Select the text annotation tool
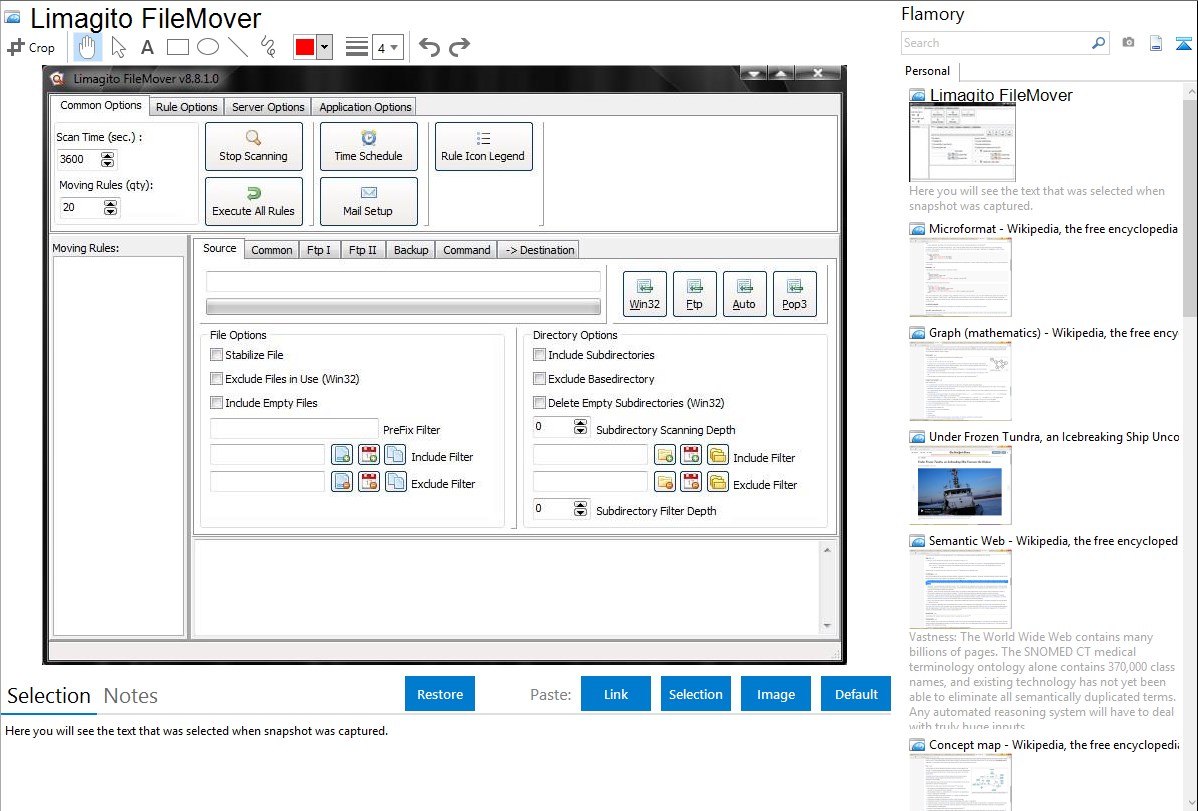Screen dimensions: 1198x811 pyautogui.click(x=147, y=47)
